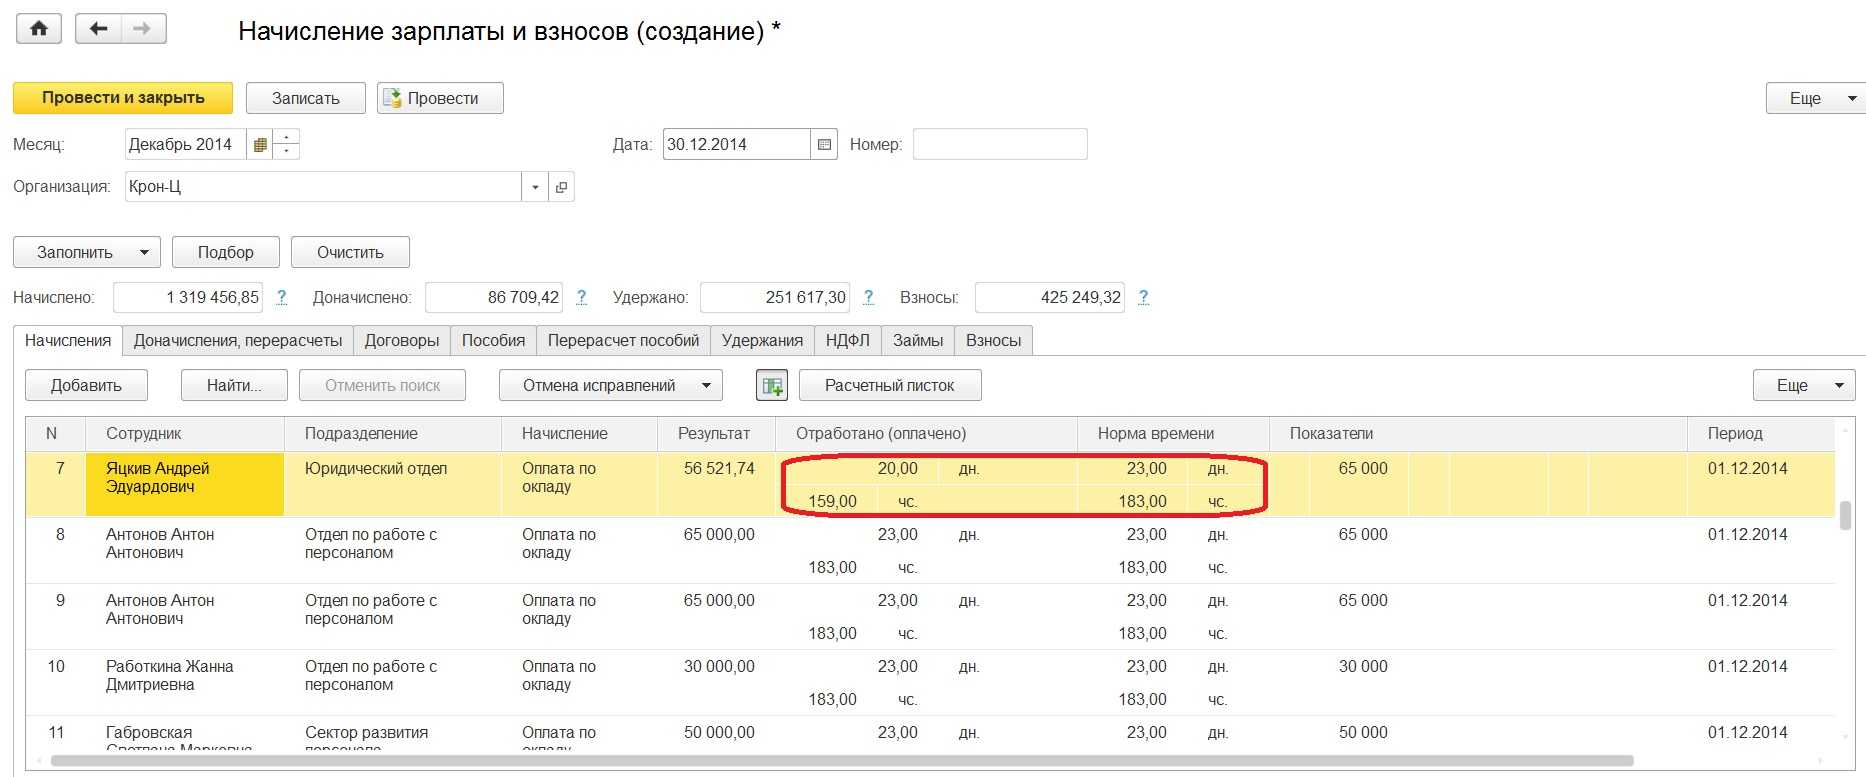Viewport: 1866px width, 777px height.
Task: Open the date field calendar icon
Action: click(x=824, y=145)
